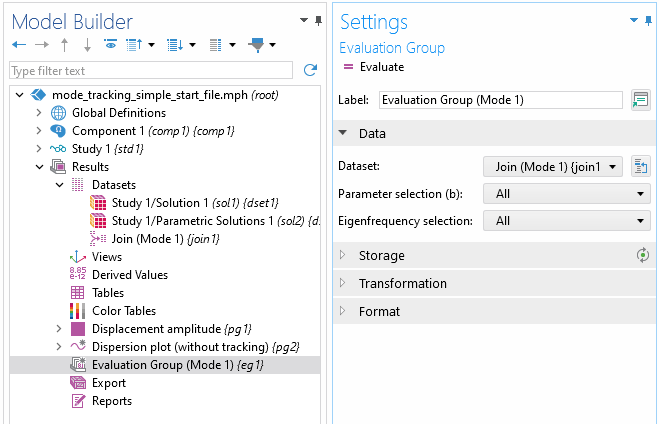Screen dimensions: 659x424
Task: Expand the Global Definitions node
Action: [x=39, y=113]
